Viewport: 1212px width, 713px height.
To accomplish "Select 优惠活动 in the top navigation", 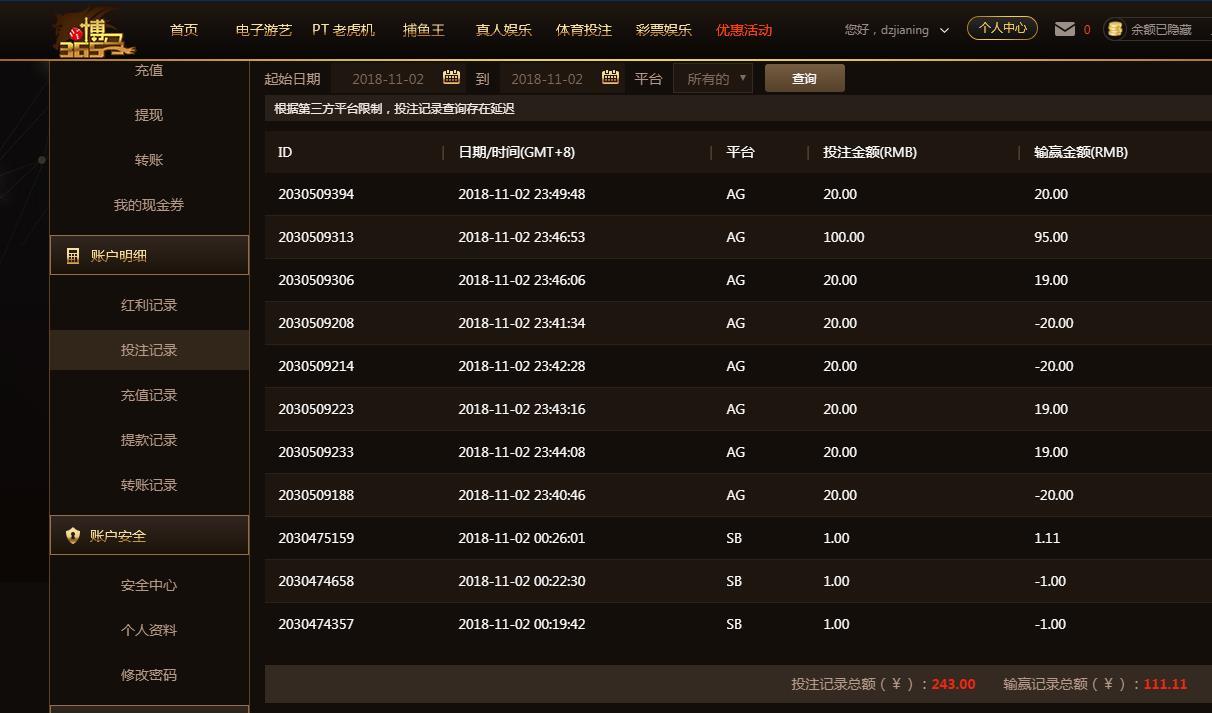I will pyautogui.click(x=744, y=30).
